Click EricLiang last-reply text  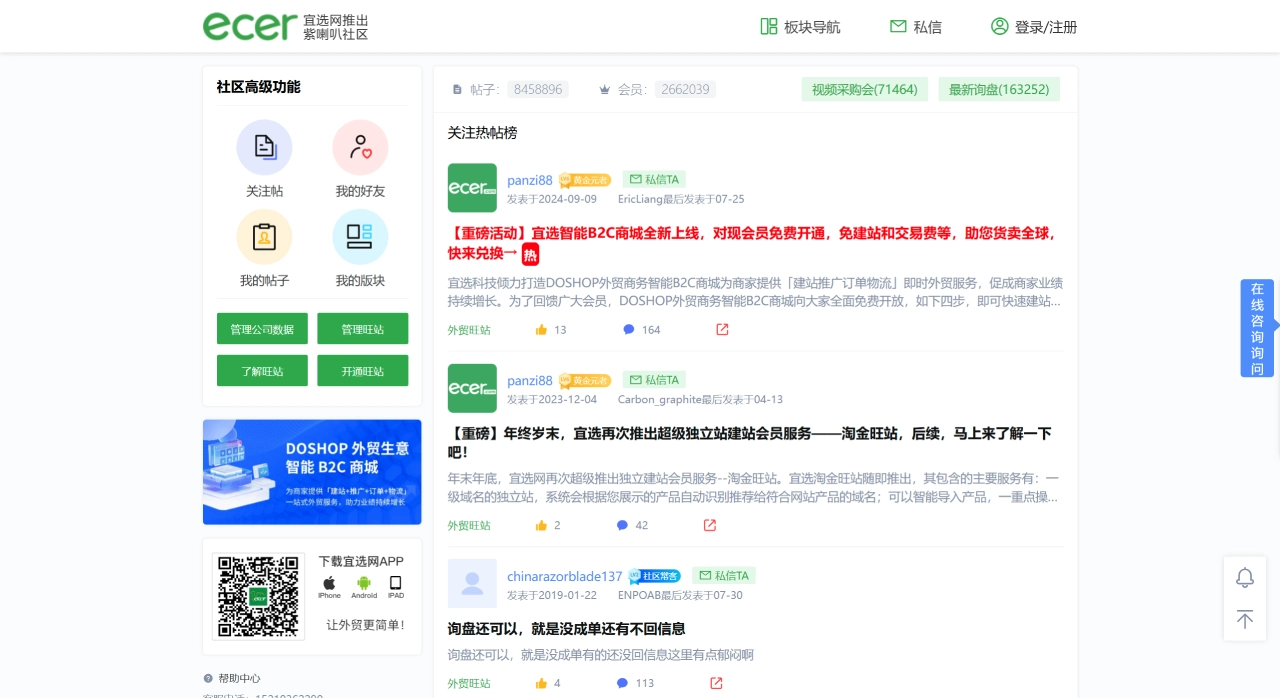click(x=681, y=199)
